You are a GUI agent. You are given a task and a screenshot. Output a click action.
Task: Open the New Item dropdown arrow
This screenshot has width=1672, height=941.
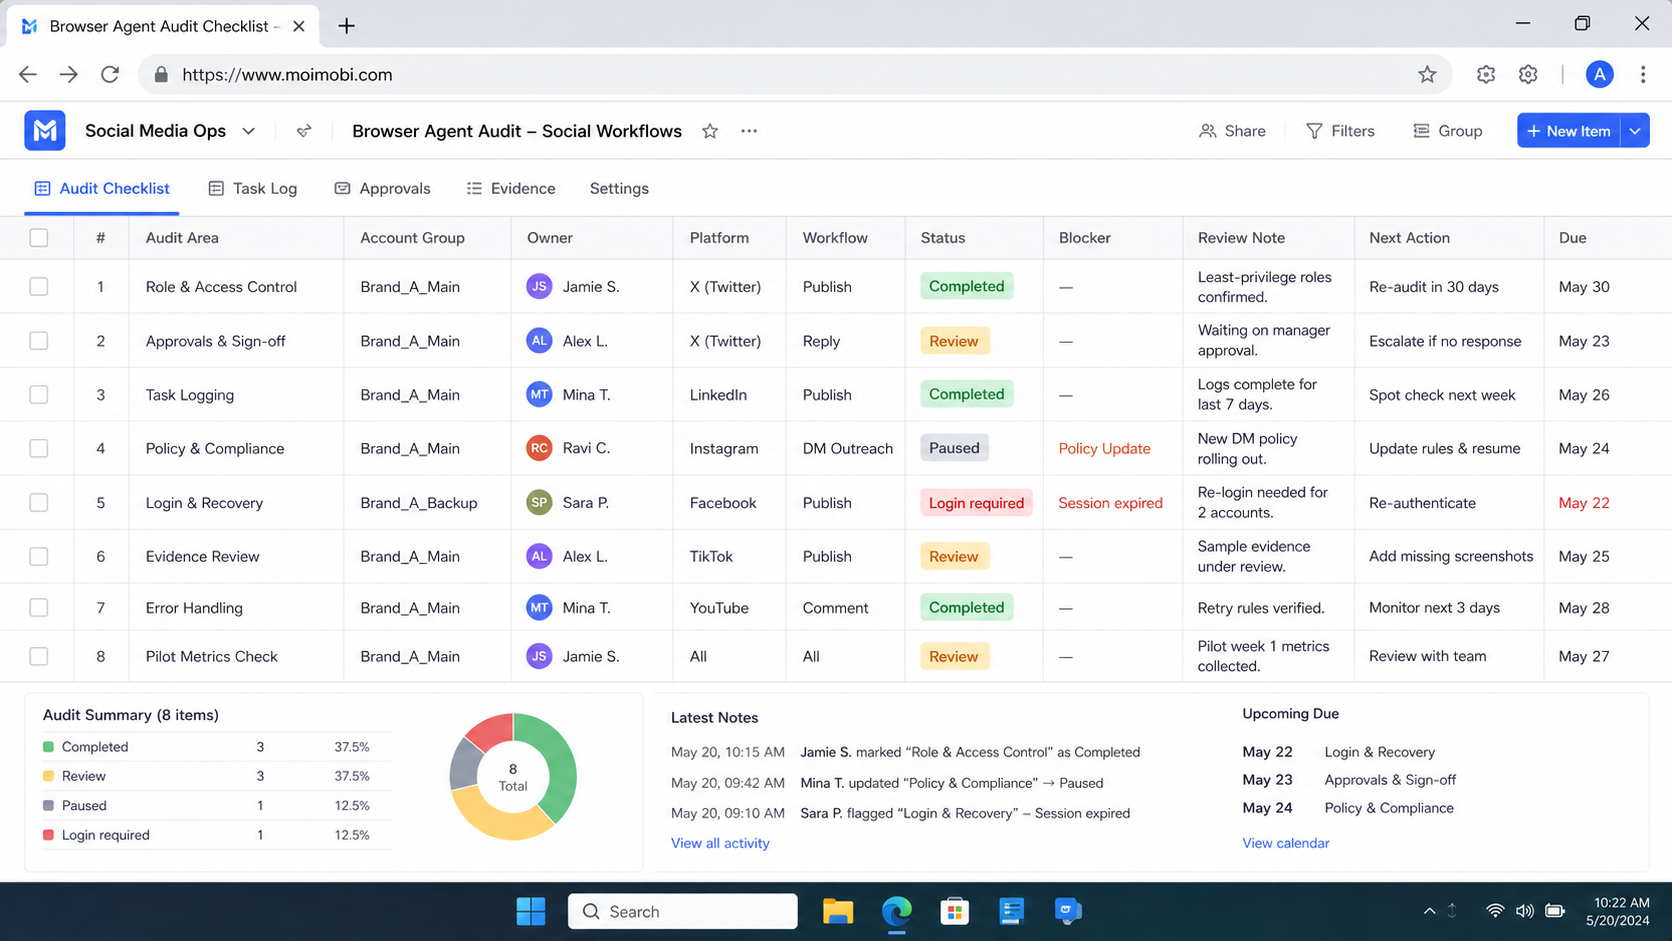(x=1635, y=131)
